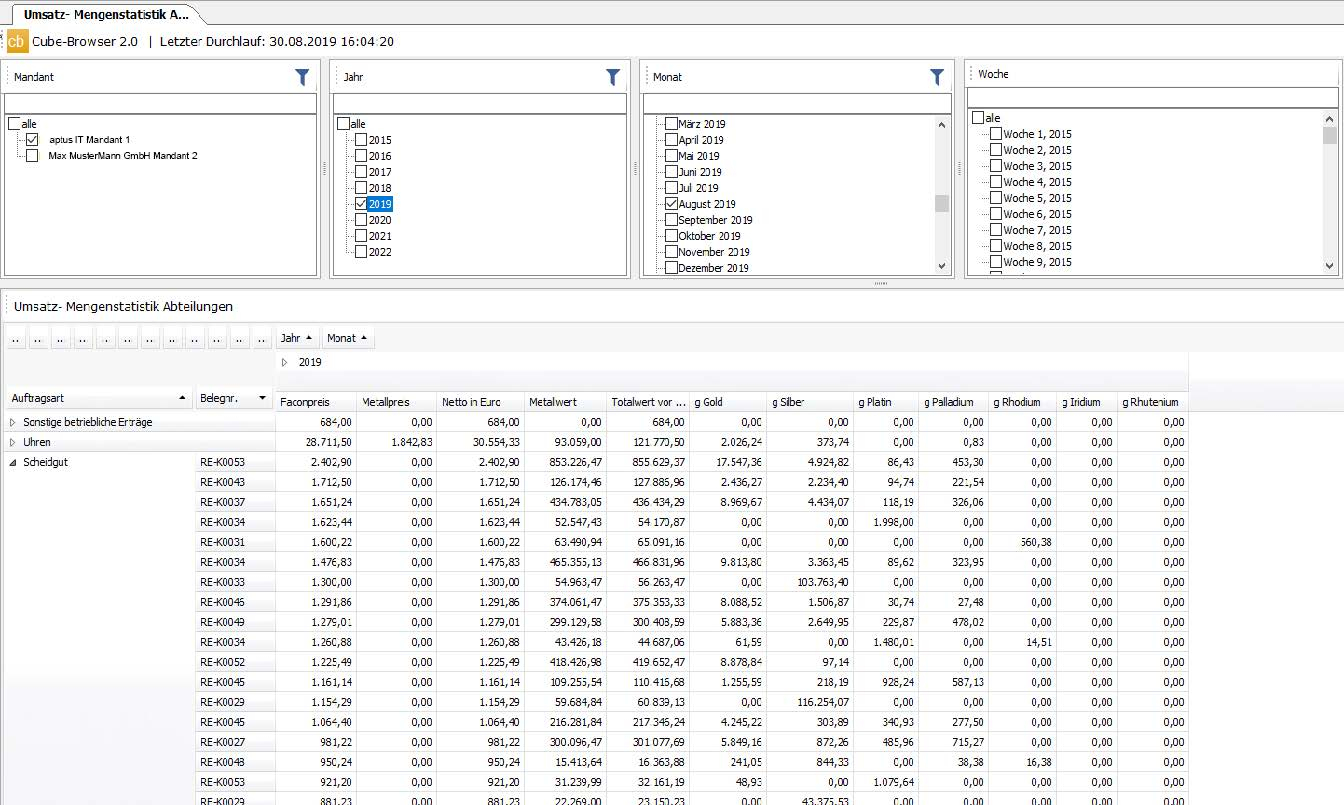Open the Jahr filter funnel icon
This screenshot has height=805, width=1344.
(x=613, y=77)
